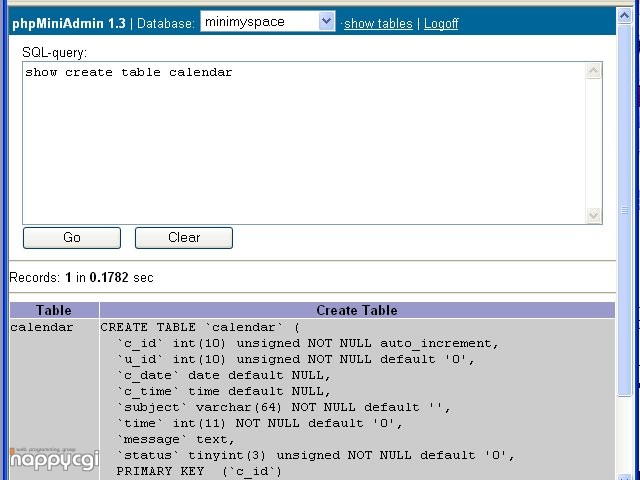The height and width of the screenshot is (480, 640).
Task: Log off via the Logoff link
Action: click(441, 24)
